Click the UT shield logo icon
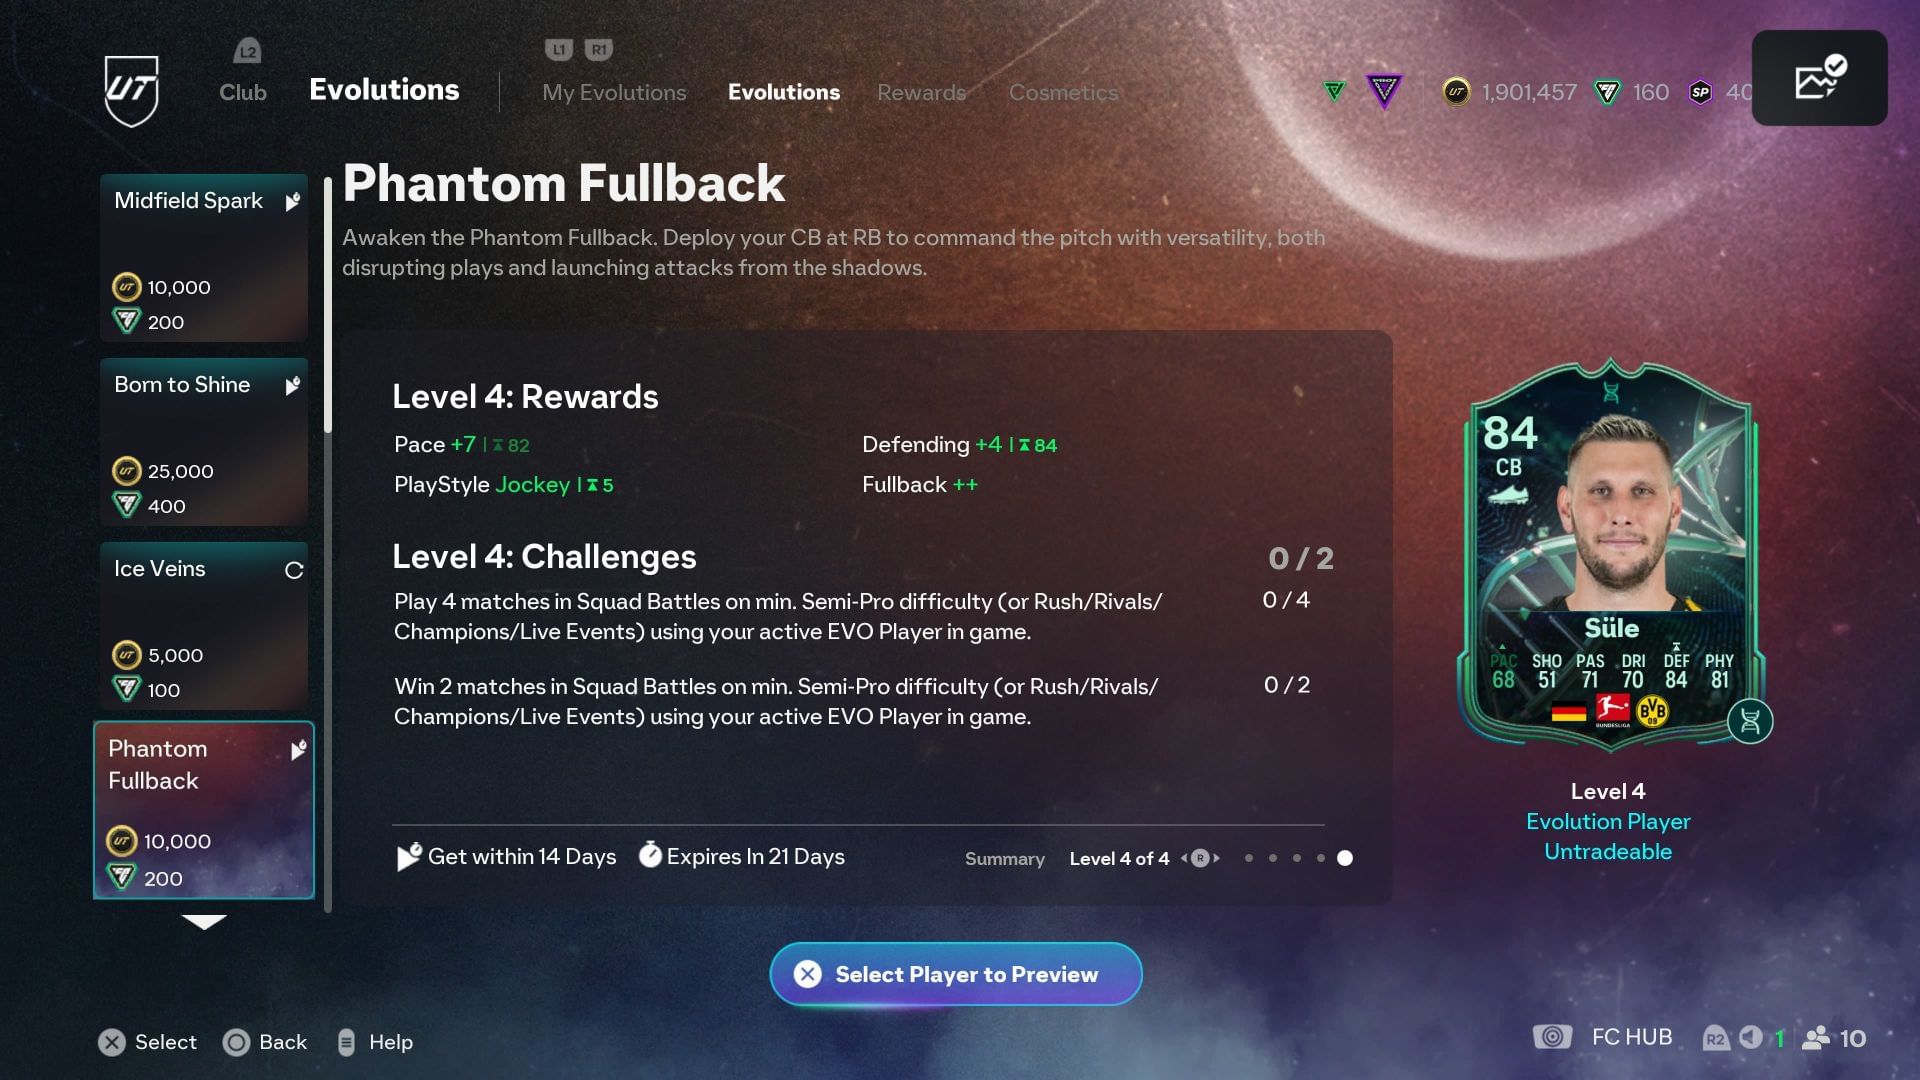This screenshot has width=1920, height=1080. [131, 91]
